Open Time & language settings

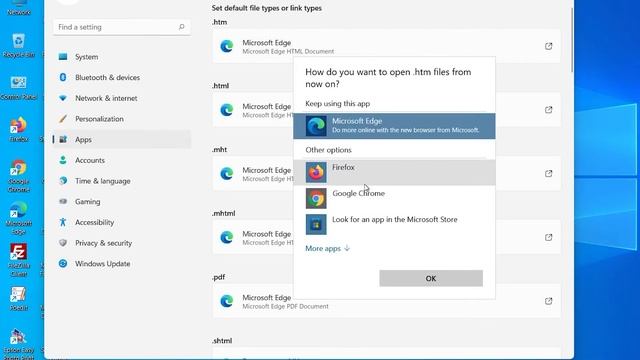coord(122,181)
